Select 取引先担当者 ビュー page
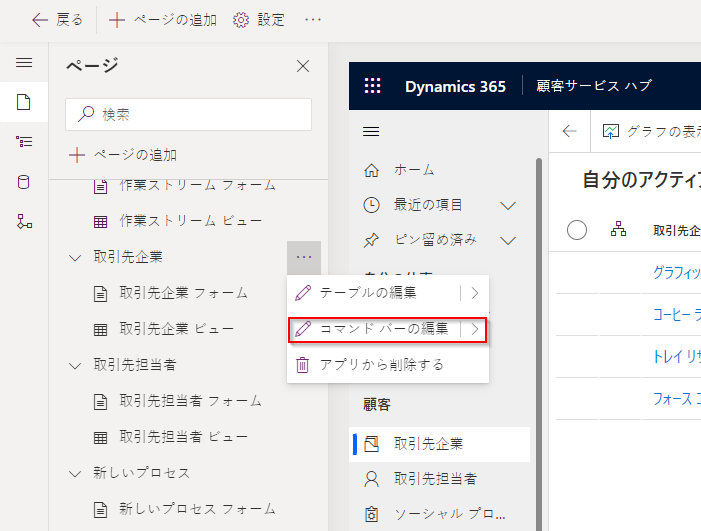The image size is (701, 531). click(x=171, y=437)
